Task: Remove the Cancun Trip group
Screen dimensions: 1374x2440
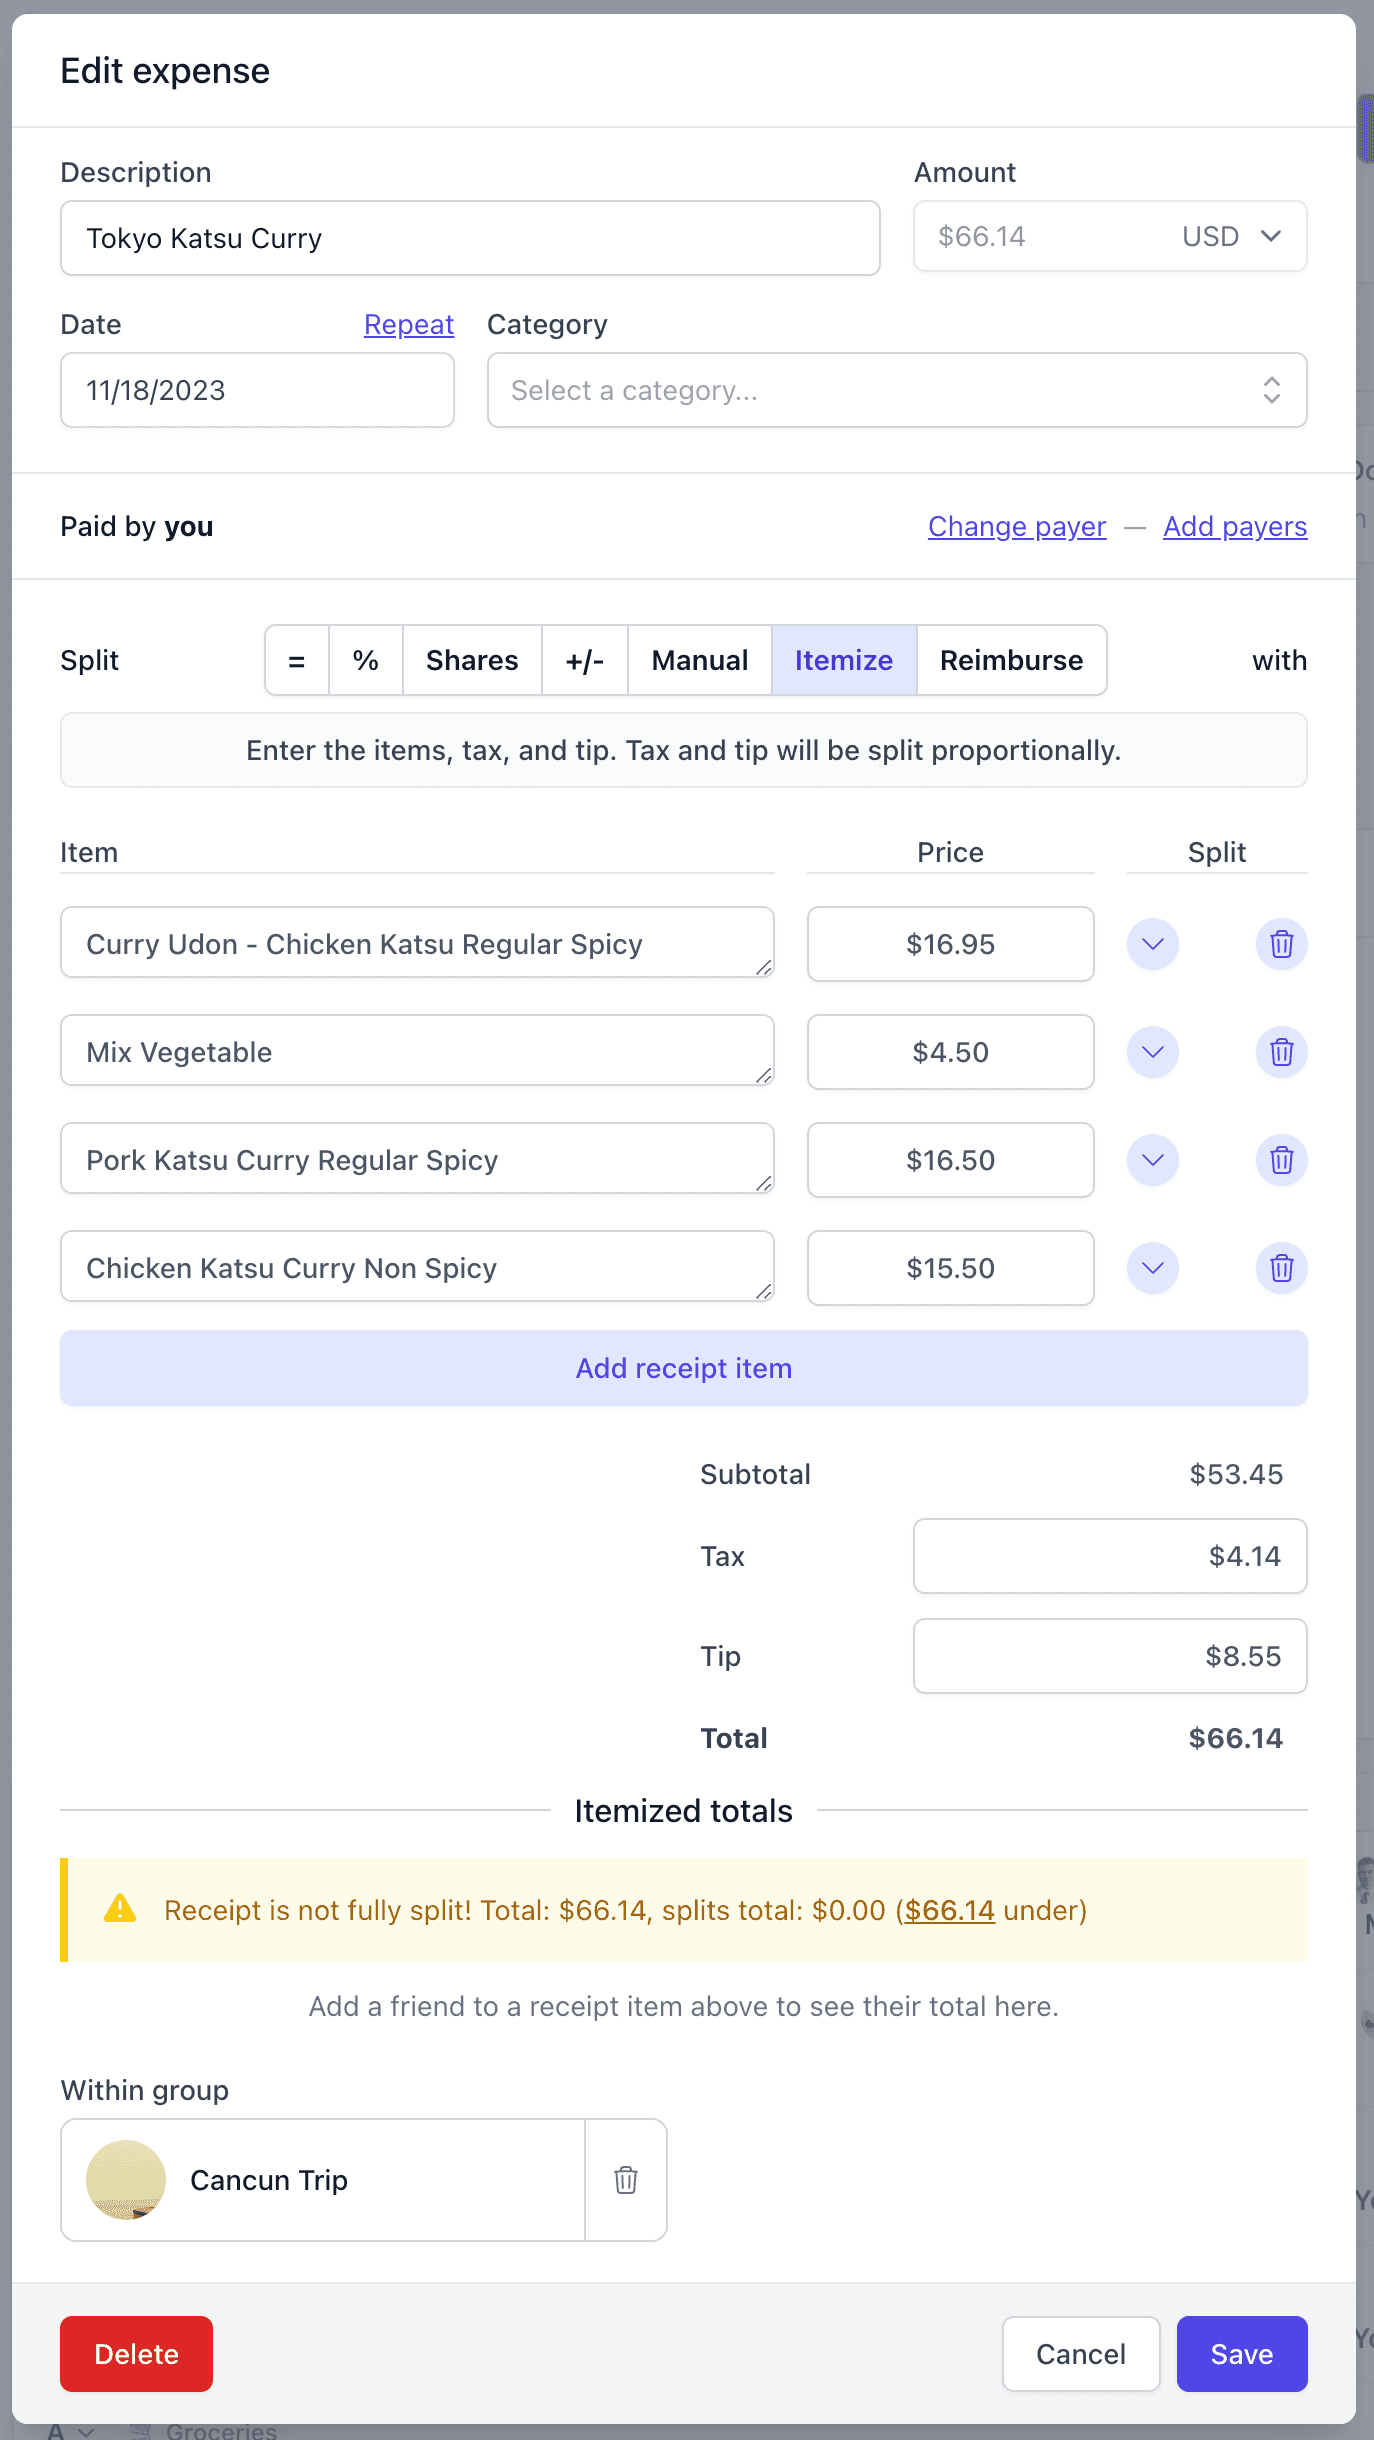Action: pos(625,2180)
